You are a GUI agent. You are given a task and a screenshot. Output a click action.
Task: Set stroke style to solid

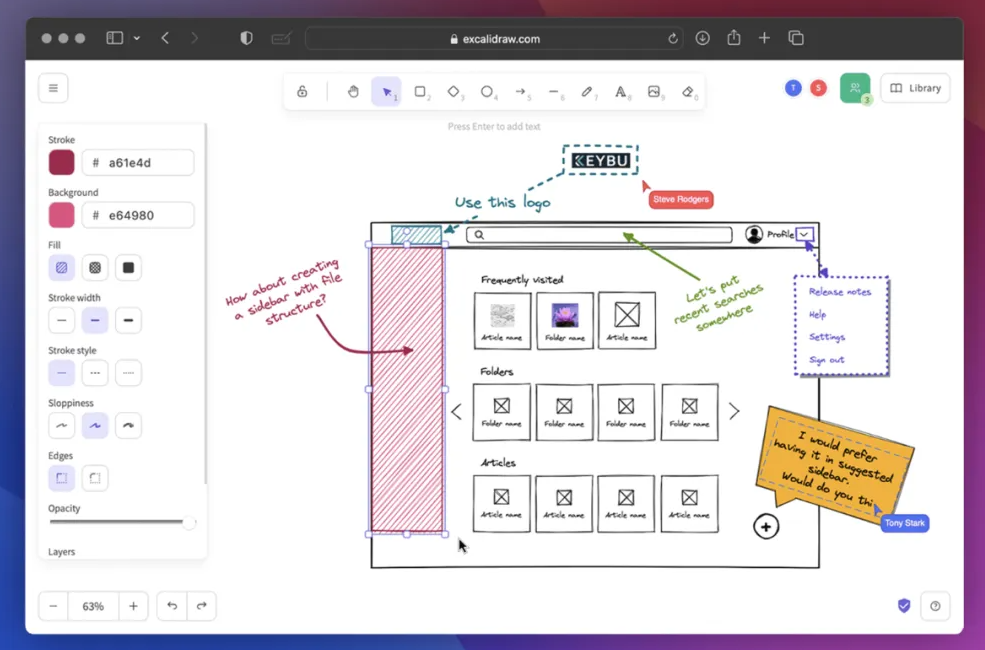click(x=62, y=373)
